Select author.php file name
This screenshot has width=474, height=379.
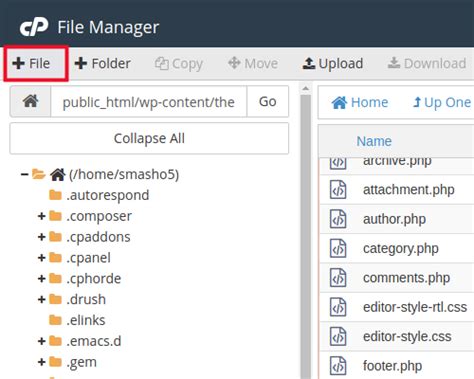394,219
